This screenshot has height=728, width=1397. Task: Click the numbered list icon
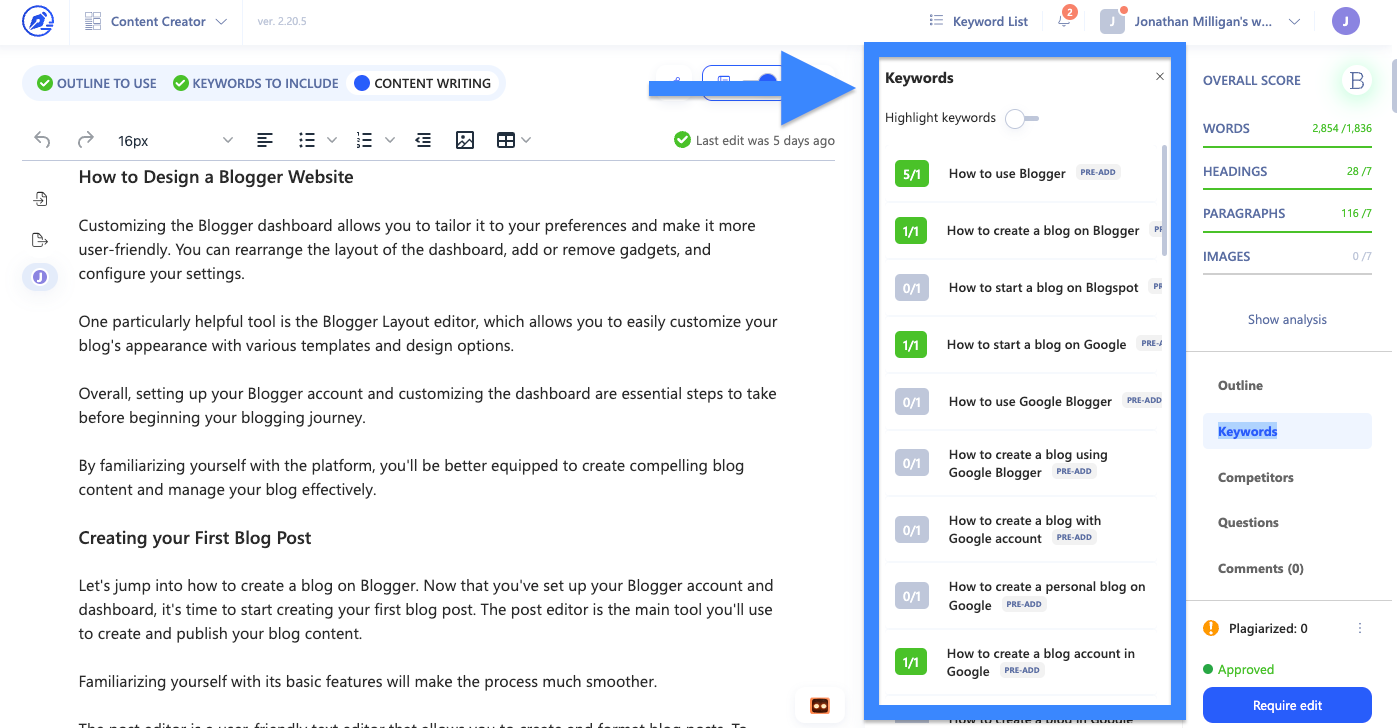click(365, 140)
